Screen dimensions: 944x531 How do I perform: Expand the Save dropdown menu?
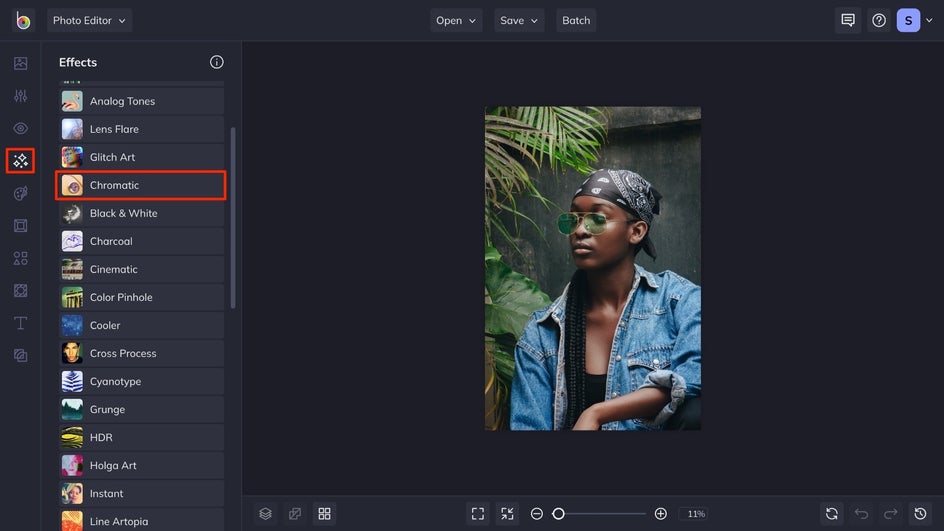519,20
